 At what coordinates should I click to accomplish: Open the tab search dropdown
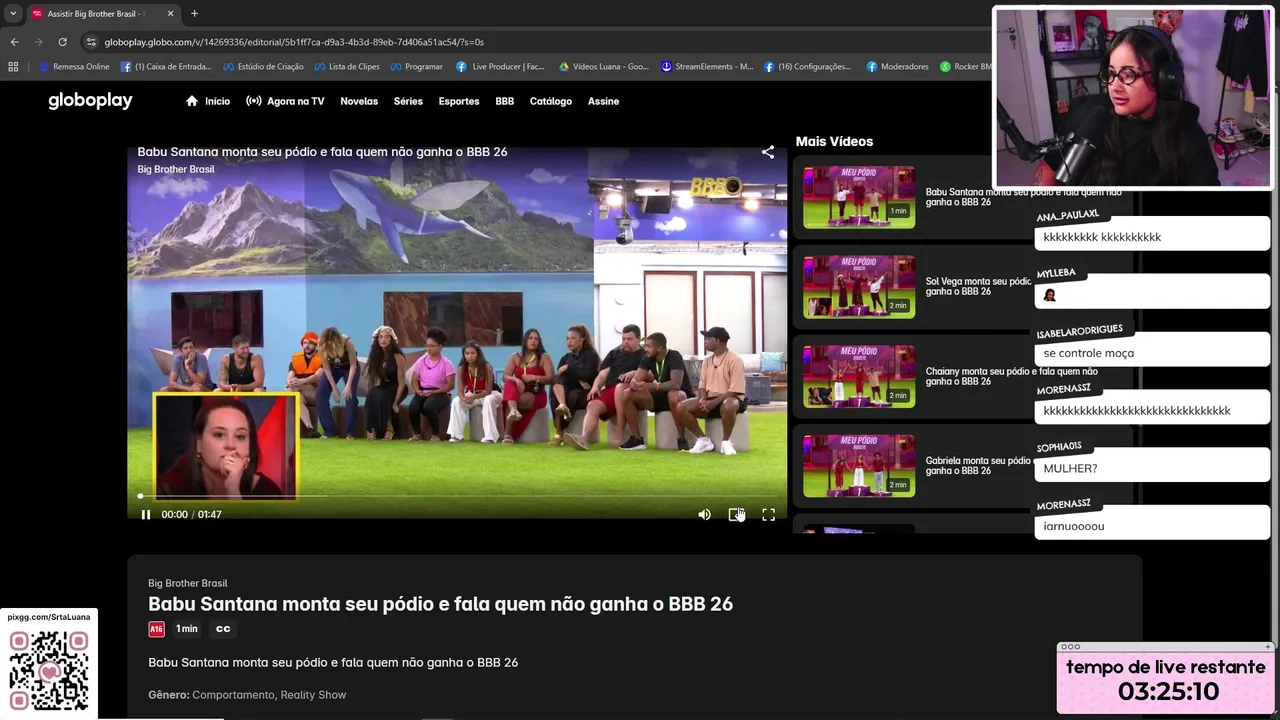(x=13, y=14)
